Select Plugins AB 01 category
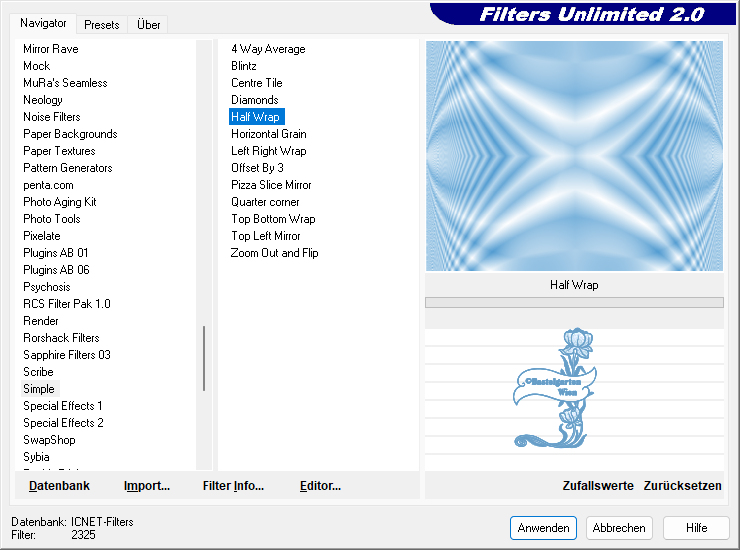 (55, 253)
